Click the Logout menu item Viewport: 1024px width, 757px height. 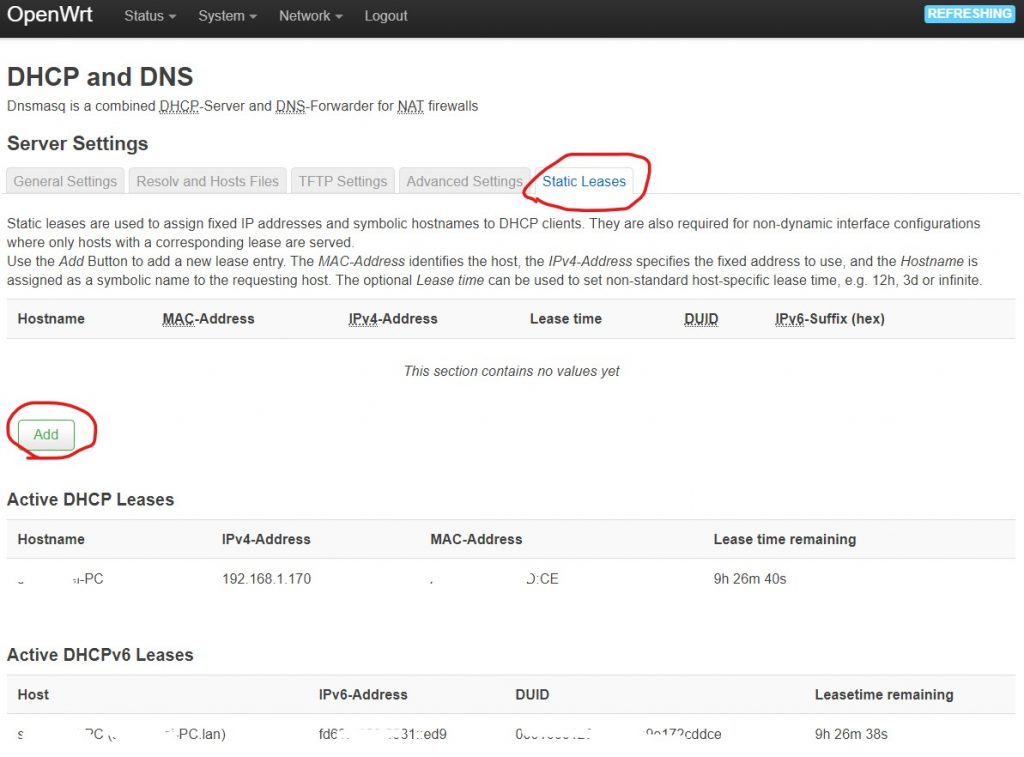click(385, 16)
